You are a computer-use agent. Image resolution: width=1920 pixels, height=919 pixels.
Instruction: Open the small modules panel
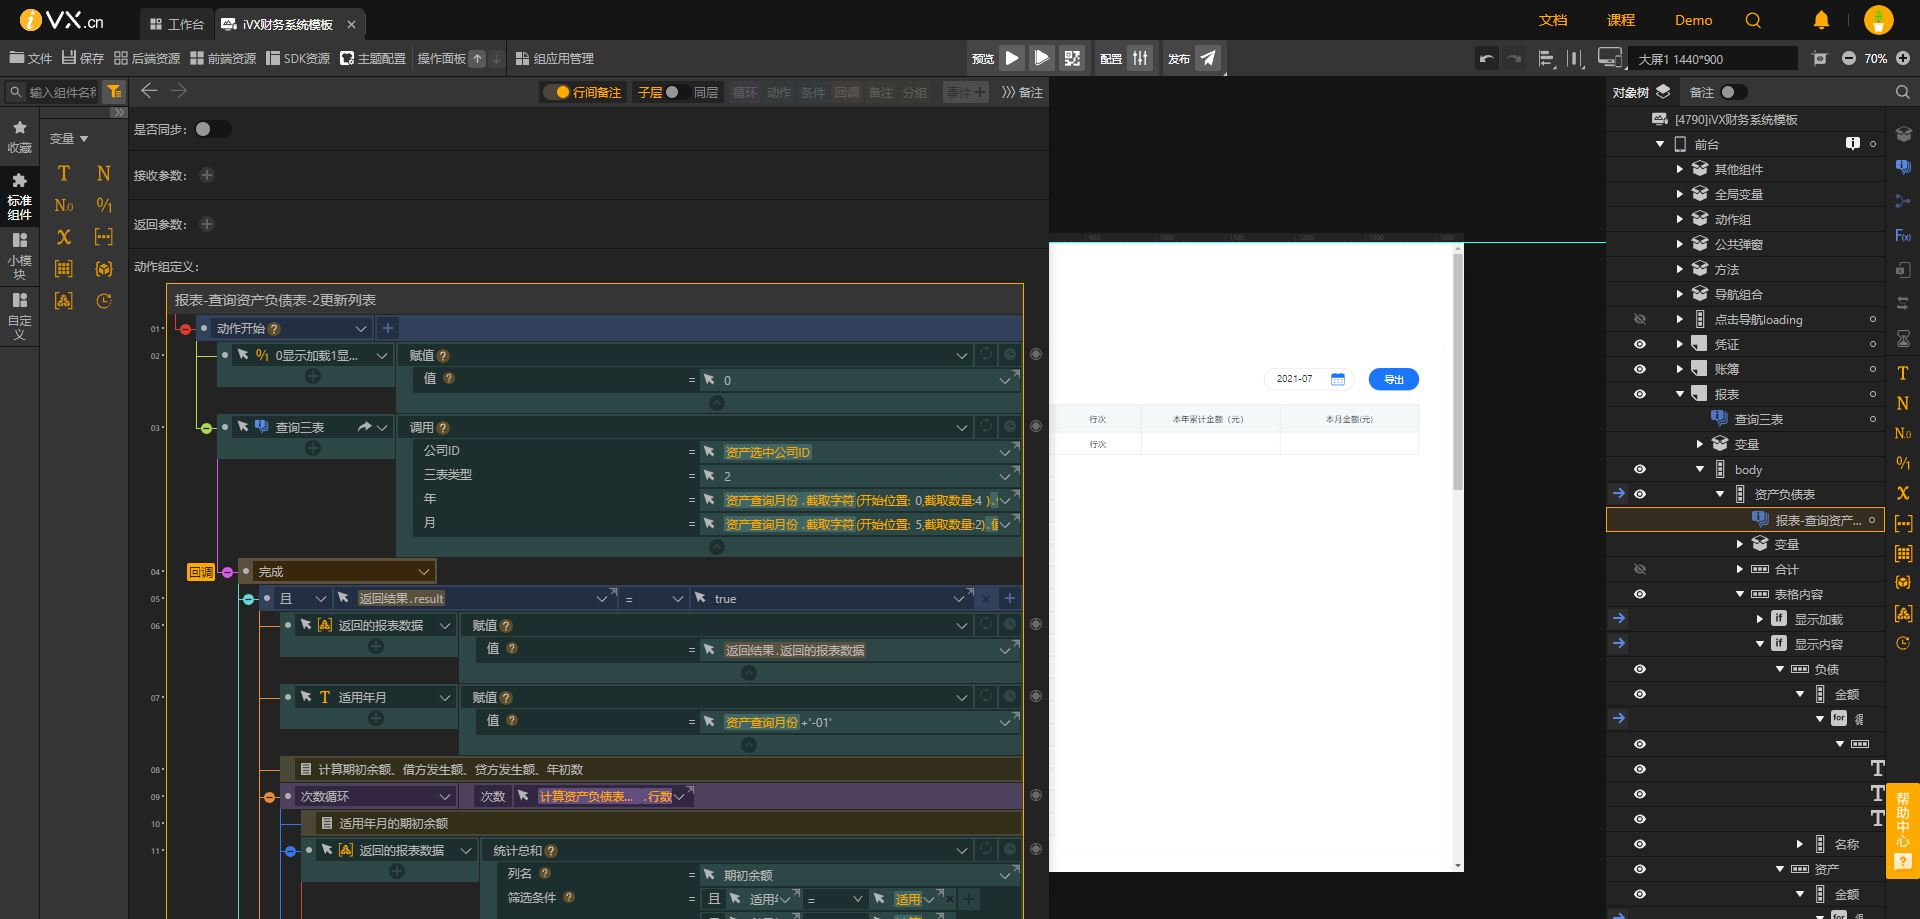tap(20, 256)
